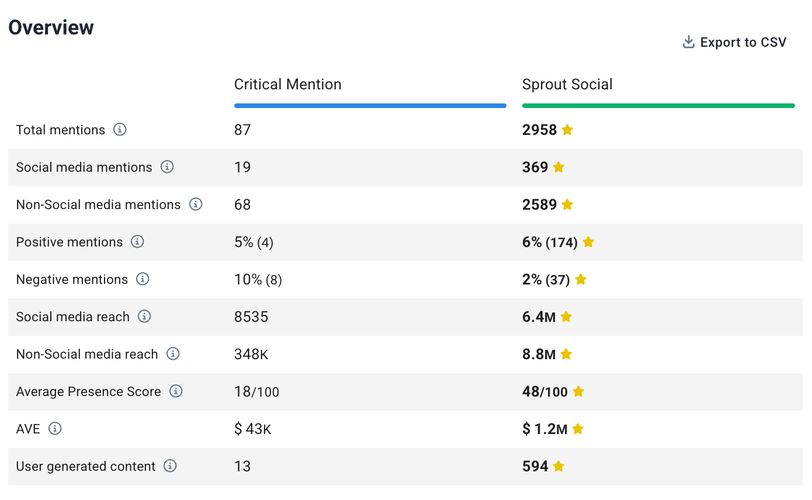The width and height of the screenshot is (812, 500).
Task: Show info for Non-Social media mentions
Action: click(195, 204)
